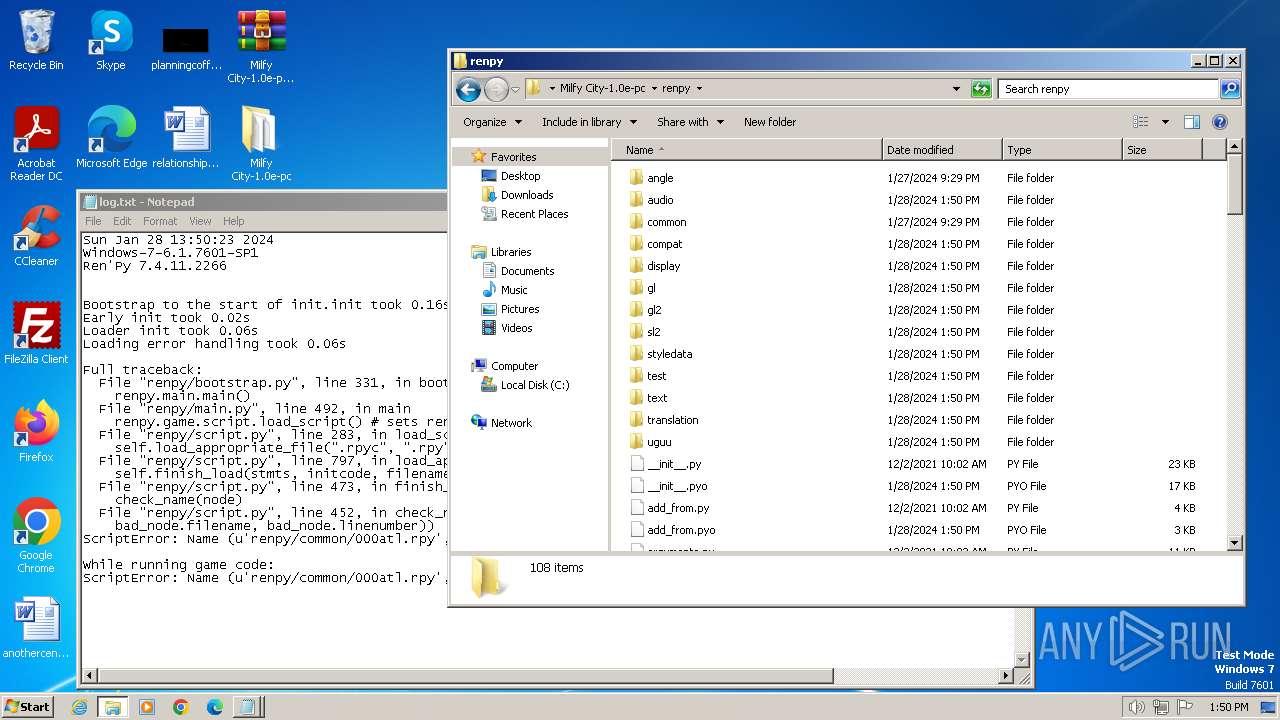Viewport: 1280px width, 720px height.
Task: Sort files by the Size column
Action: click(x=1162, y=150)
